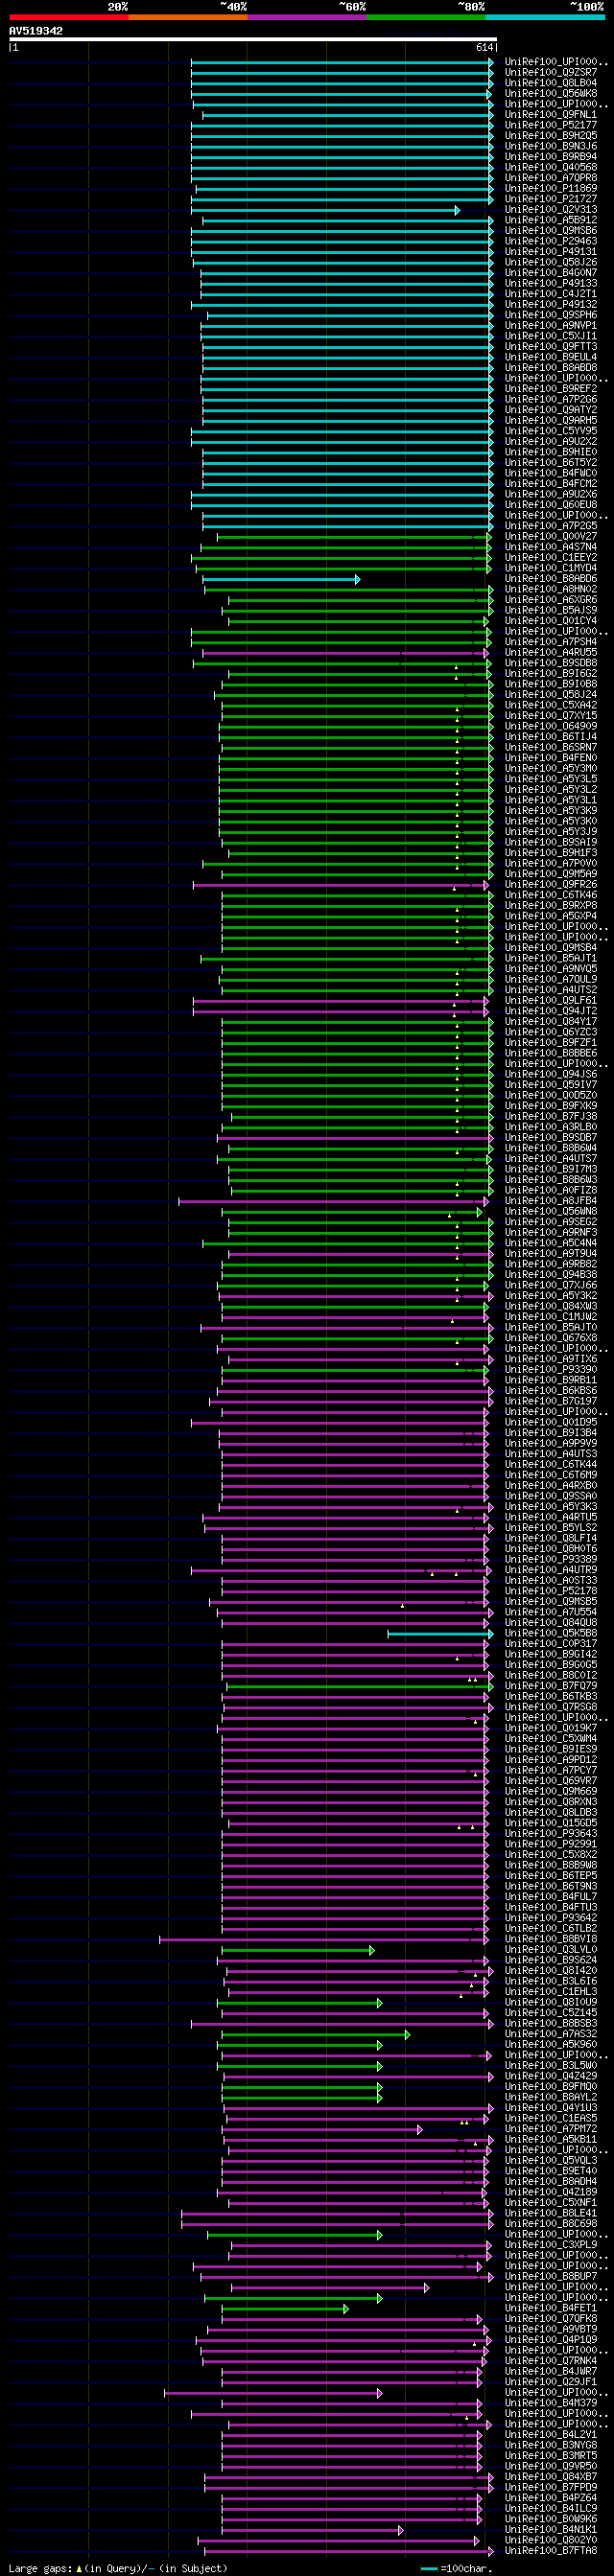This screenshot has width=614, height=2576.
Task: Select hit label UniRef100_C1MJW2
Action: pyautogui.click(x=551, y=1317)
